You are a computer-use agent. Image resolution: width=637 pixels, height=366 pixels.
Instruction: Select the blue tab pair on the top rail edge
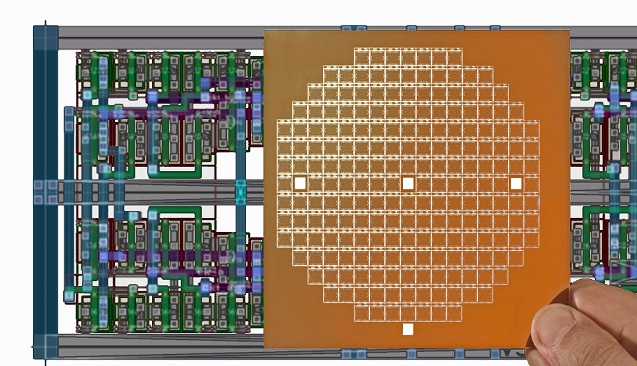click(x=354, y=28)
